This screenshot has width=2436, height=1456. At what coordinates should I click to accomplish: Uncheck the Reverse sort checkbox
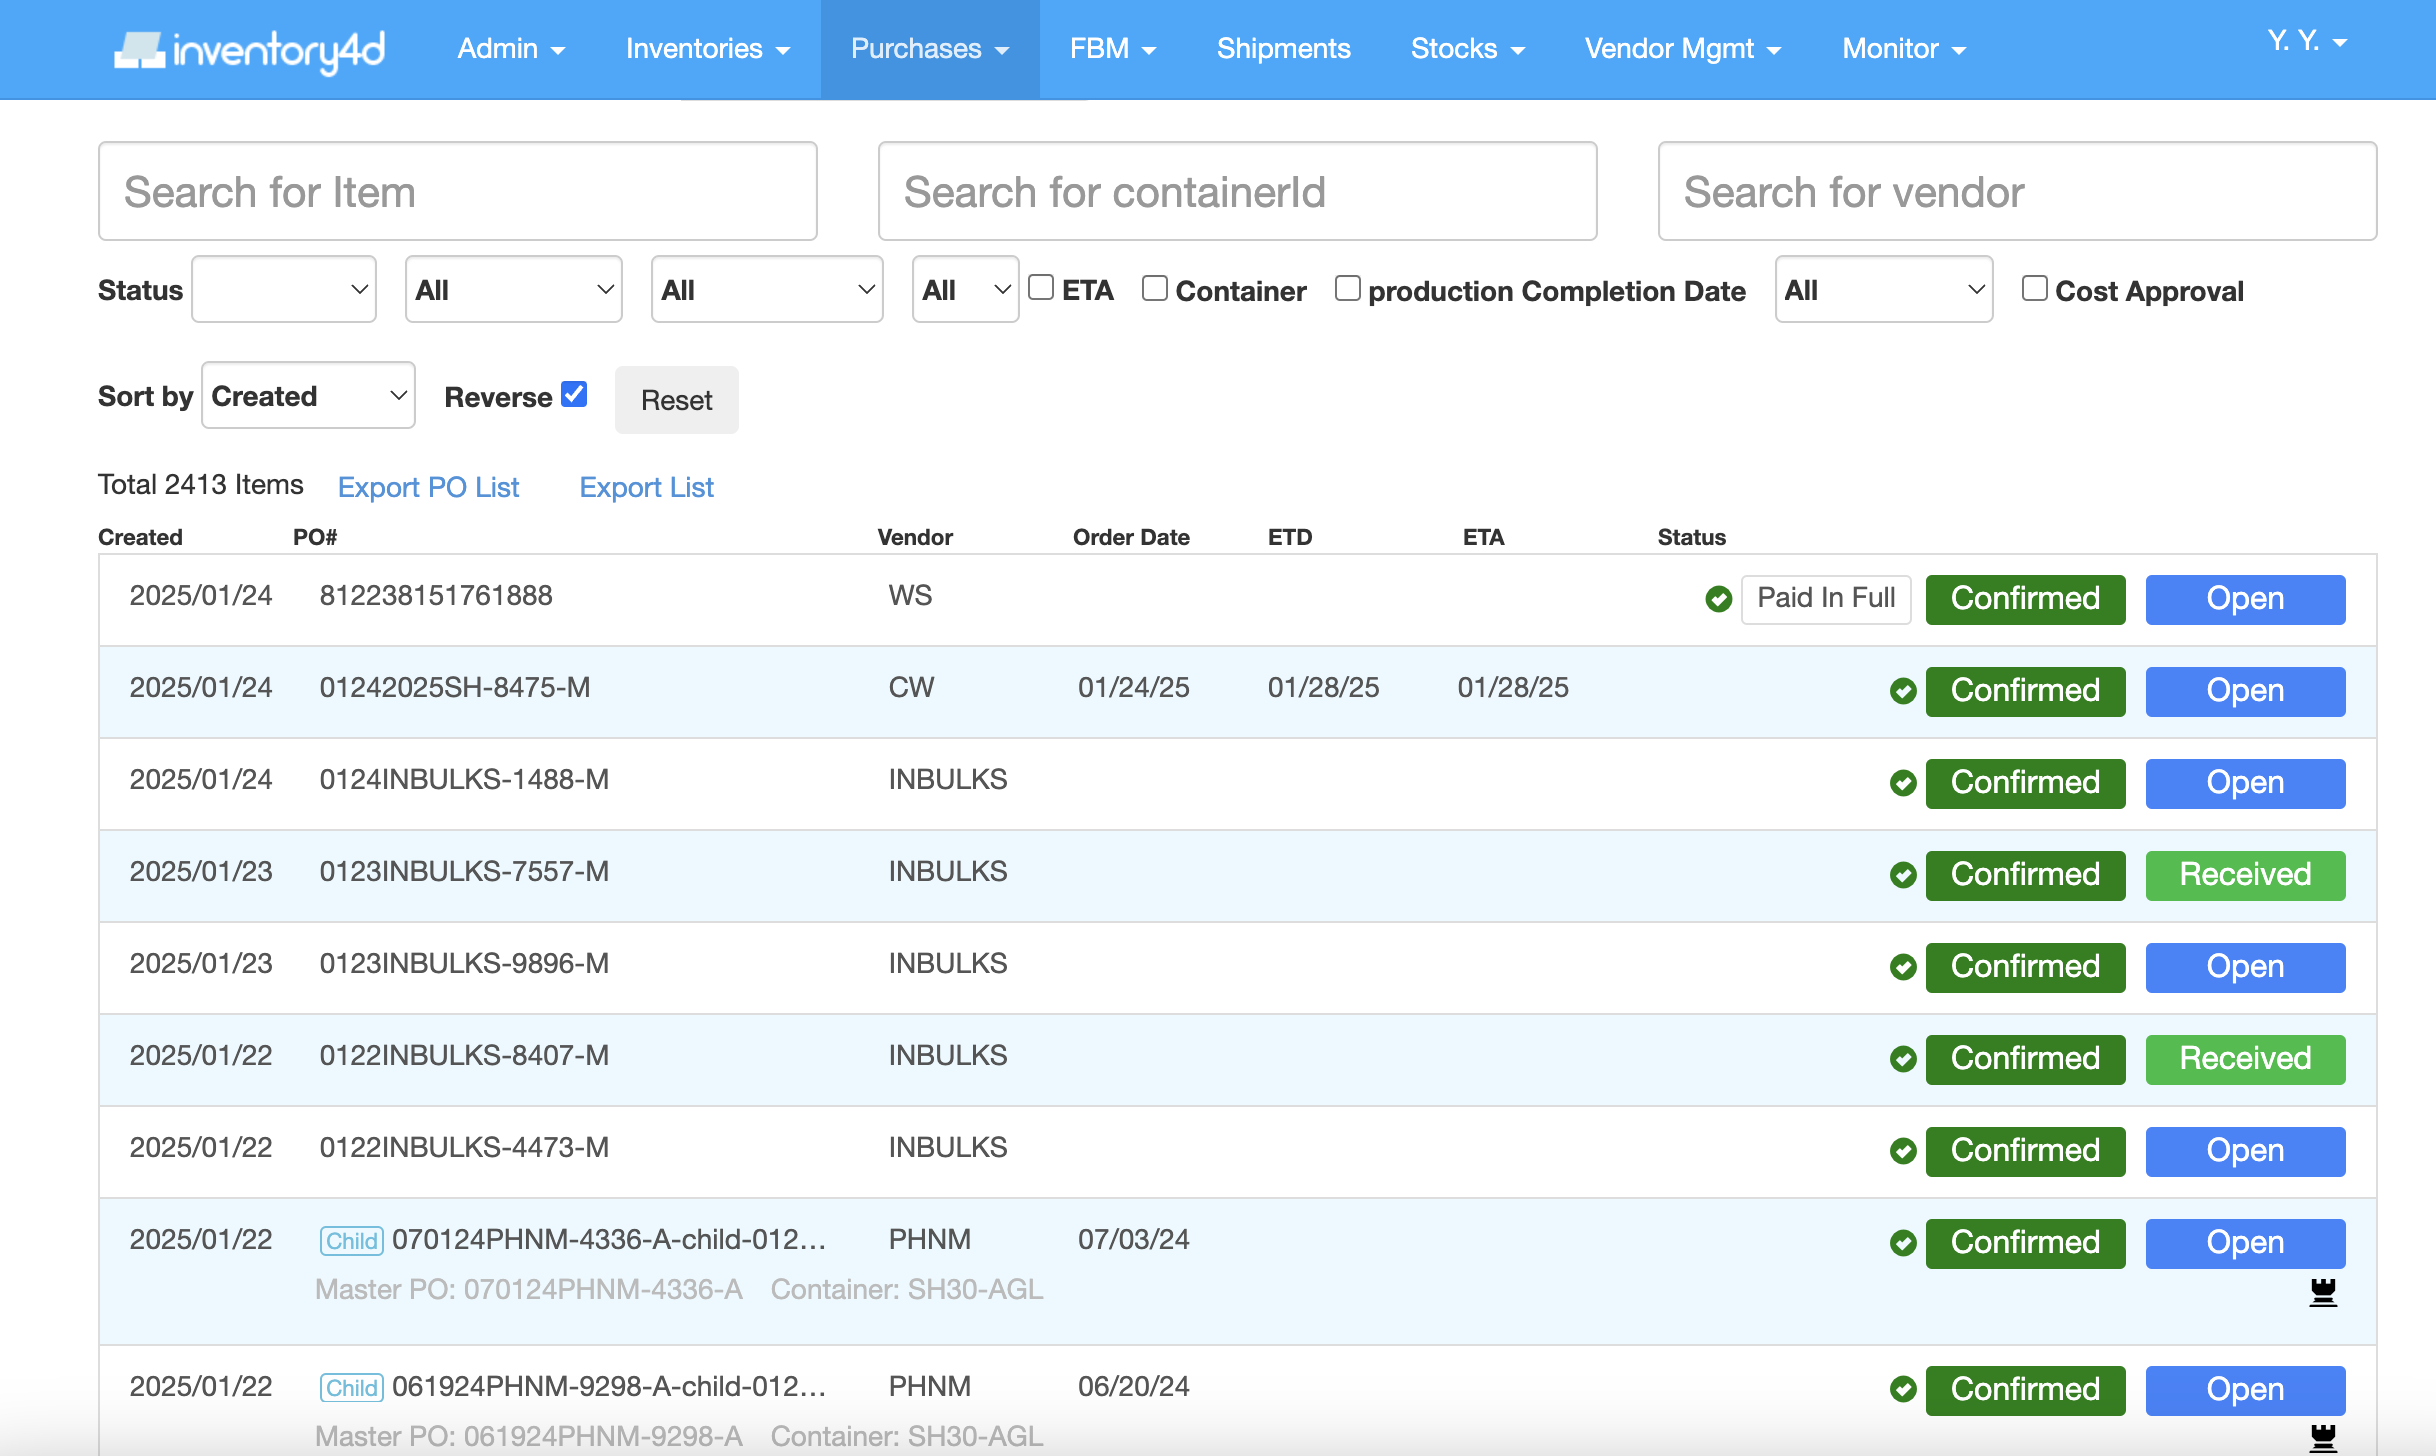tap(574, 394)
